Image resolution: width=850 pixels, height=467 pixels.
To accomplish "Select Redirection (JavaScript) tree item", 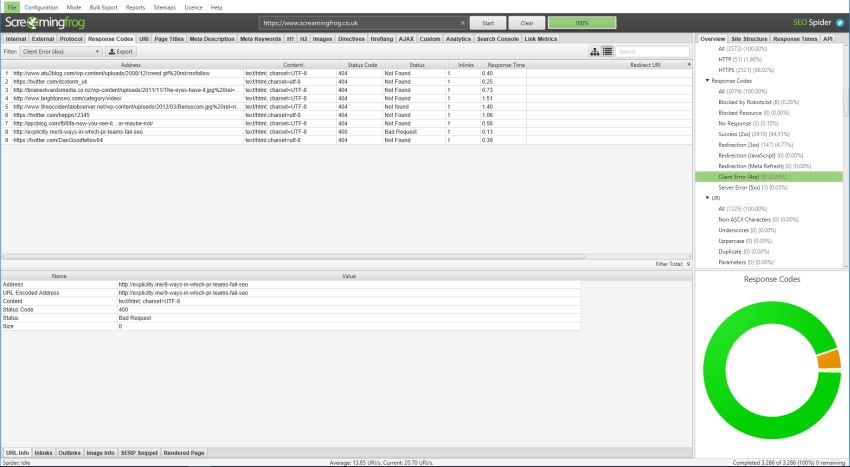I will point(761,156).
